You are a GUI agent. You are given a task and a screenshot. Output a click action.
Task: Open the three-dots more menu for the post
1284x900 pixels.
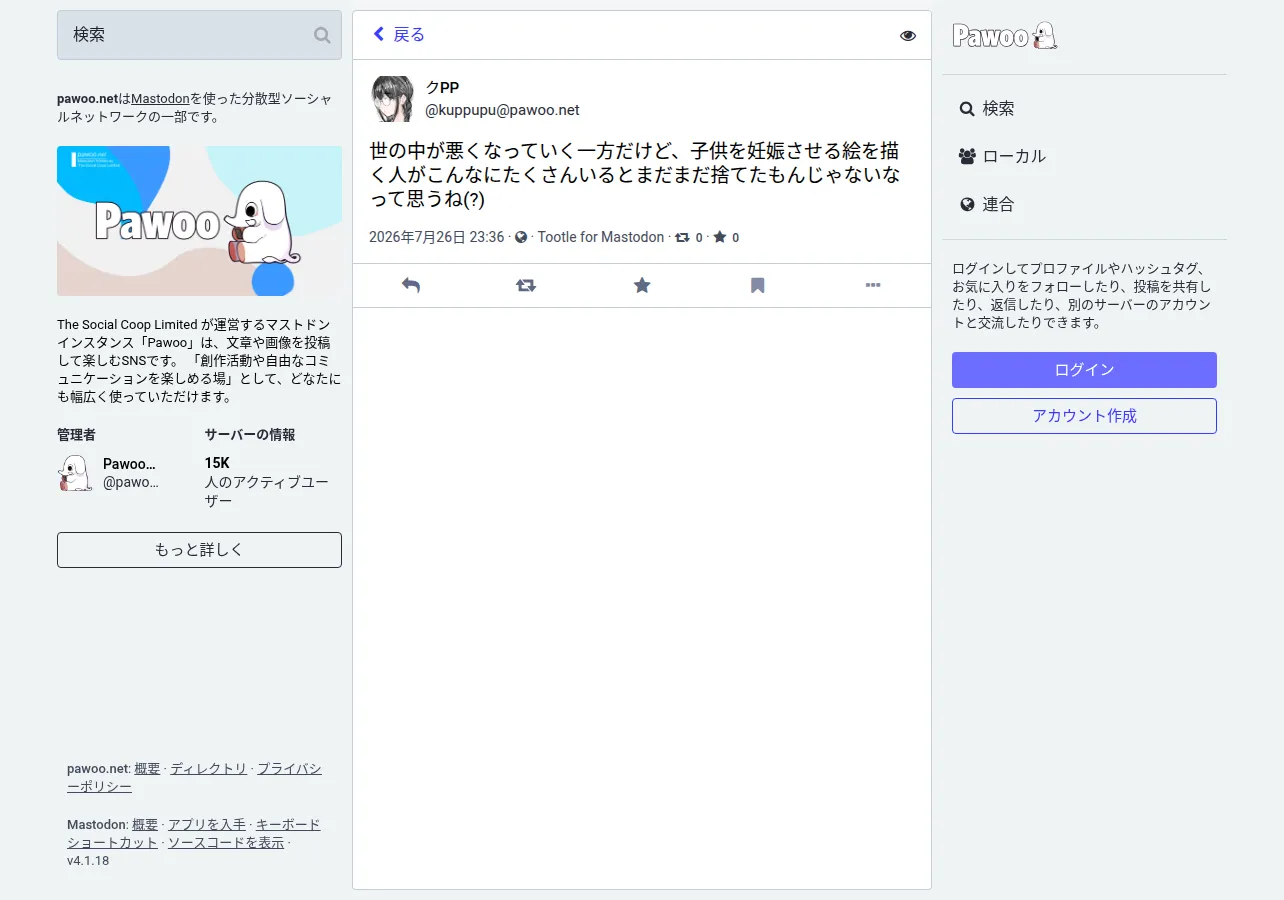click(873, 285)
